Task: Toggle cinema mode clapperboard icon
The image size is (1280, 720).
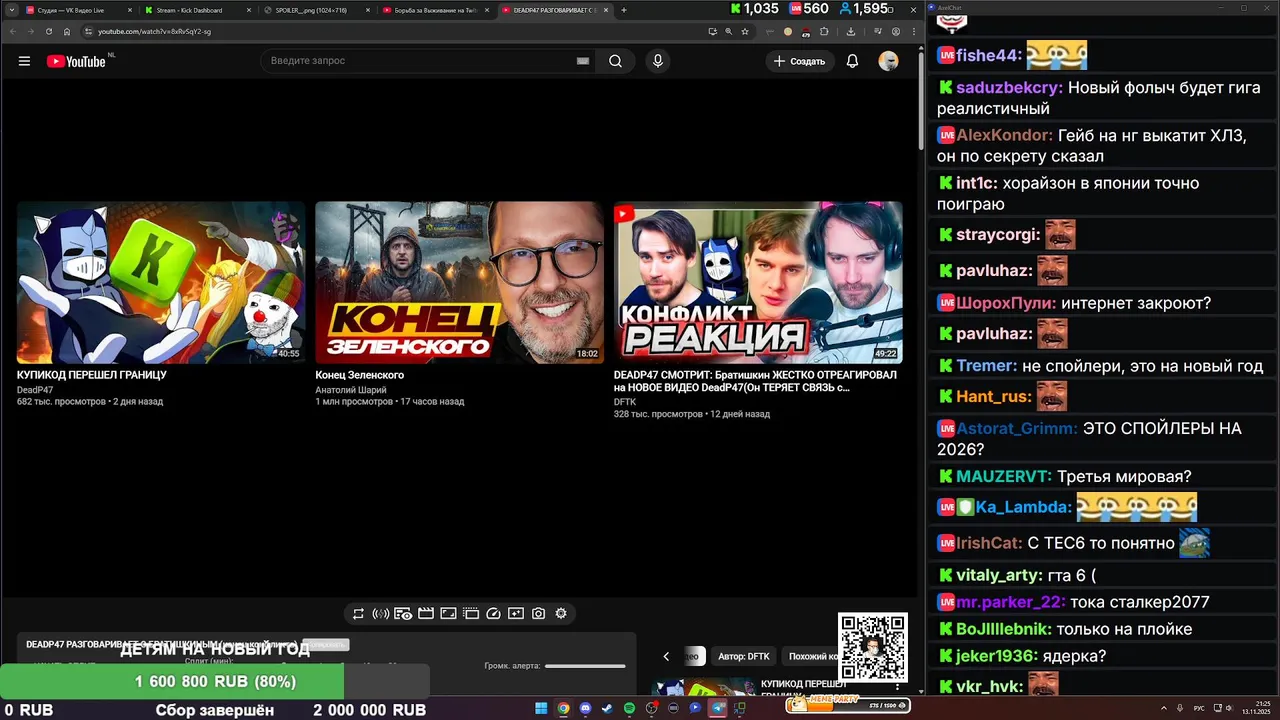Action: 425,613
